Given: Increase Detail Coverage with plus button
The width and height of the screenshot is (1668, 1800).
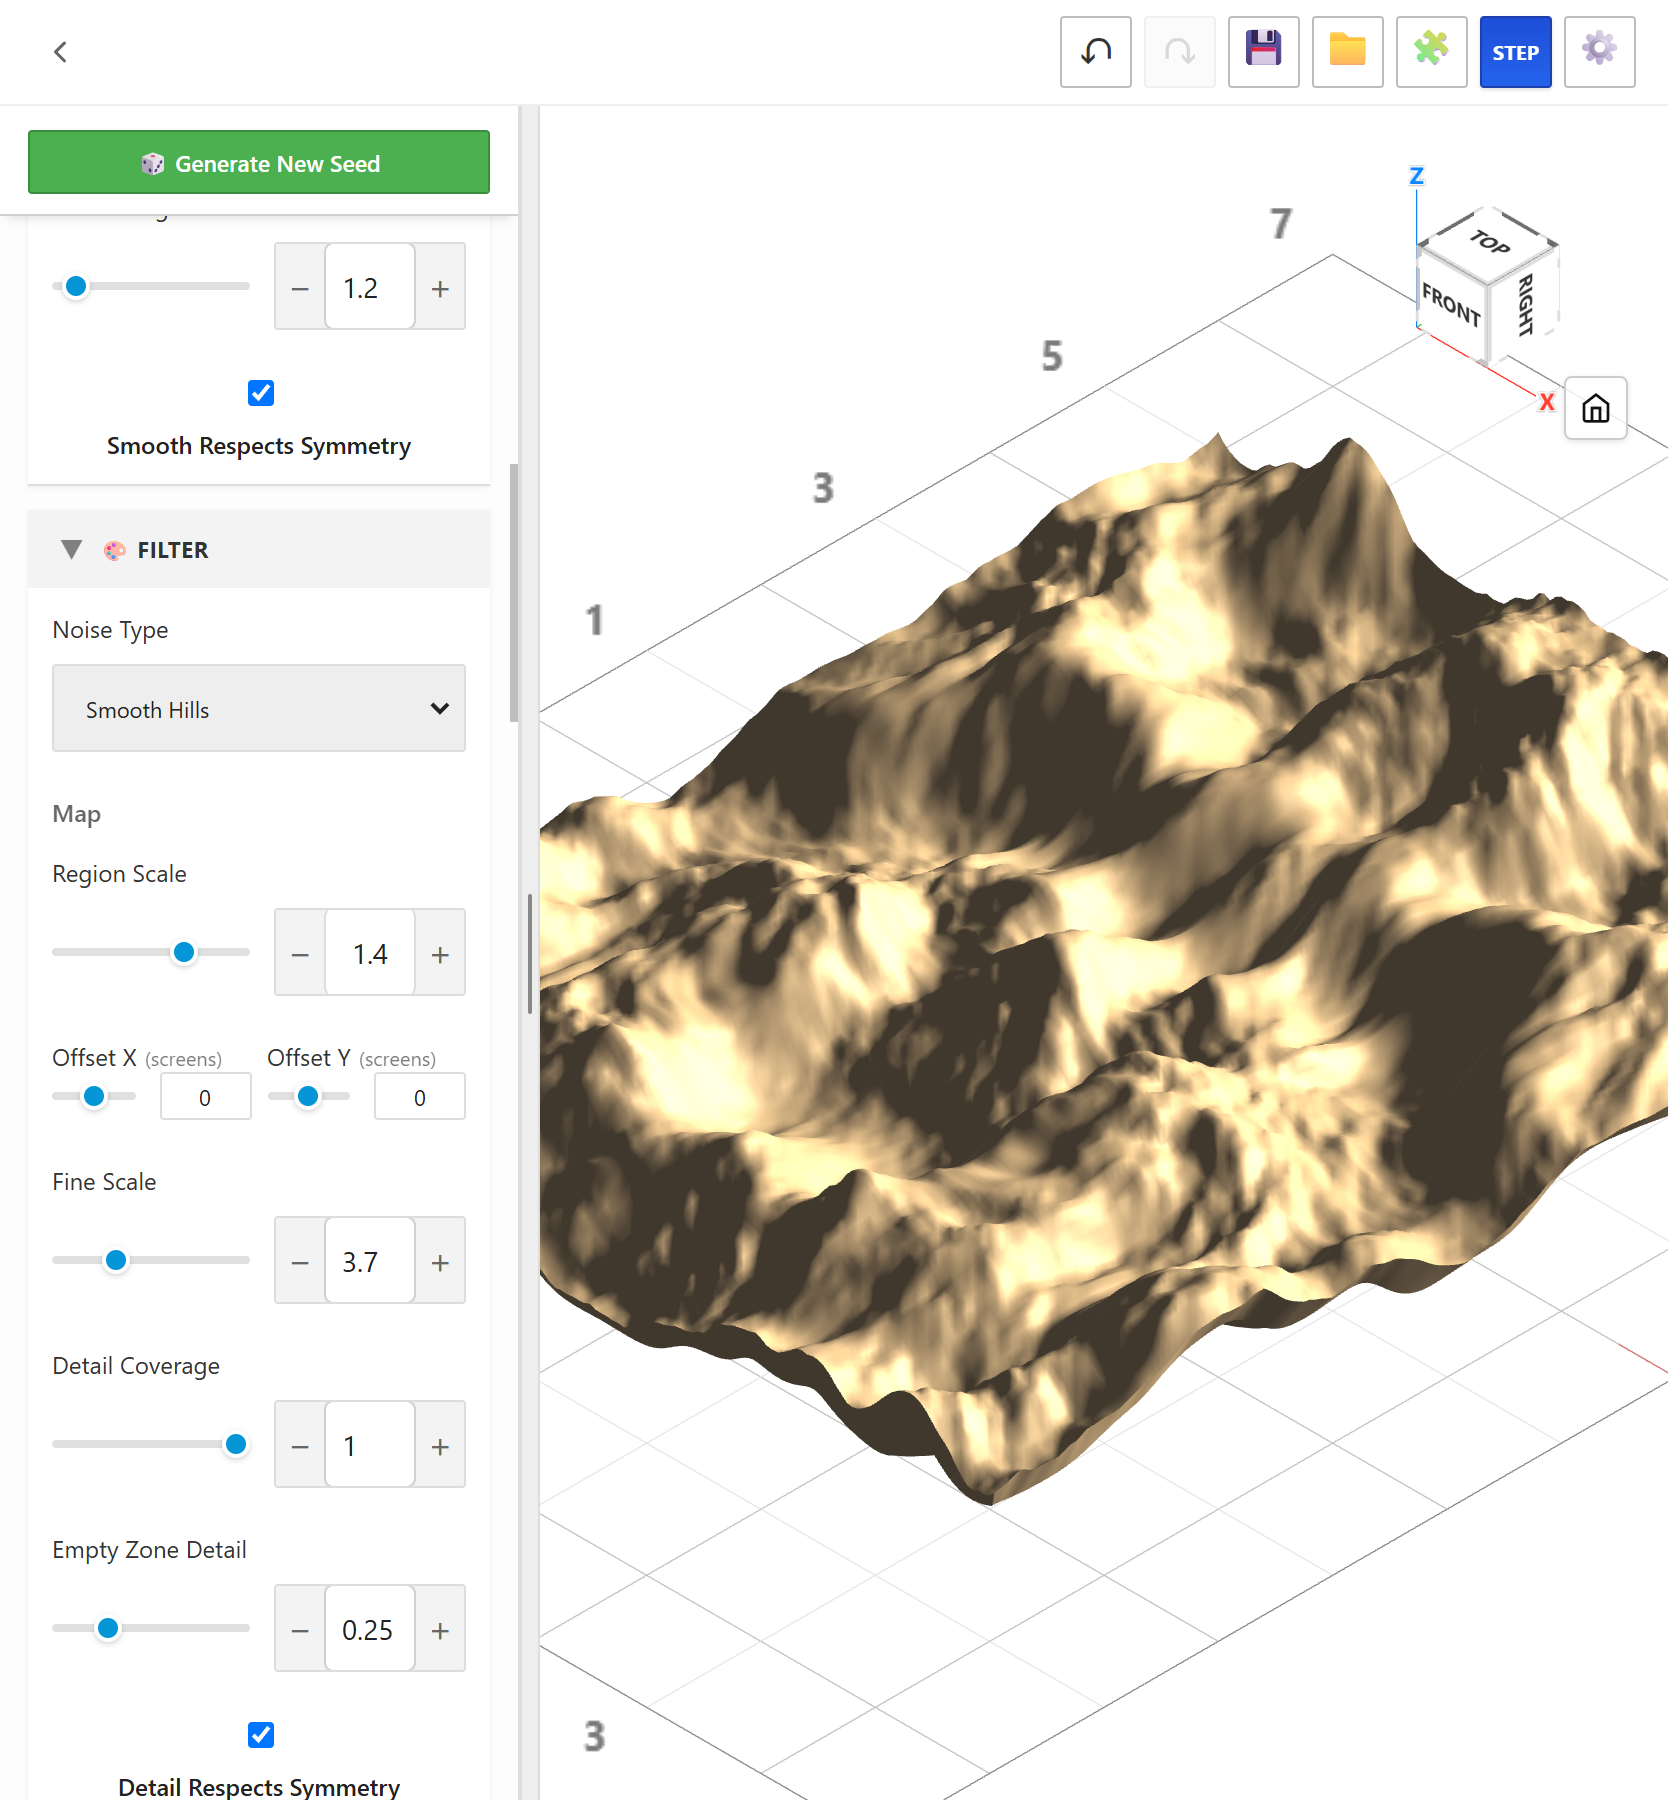Looking at the screenshot, I should tap(440, 1445).
